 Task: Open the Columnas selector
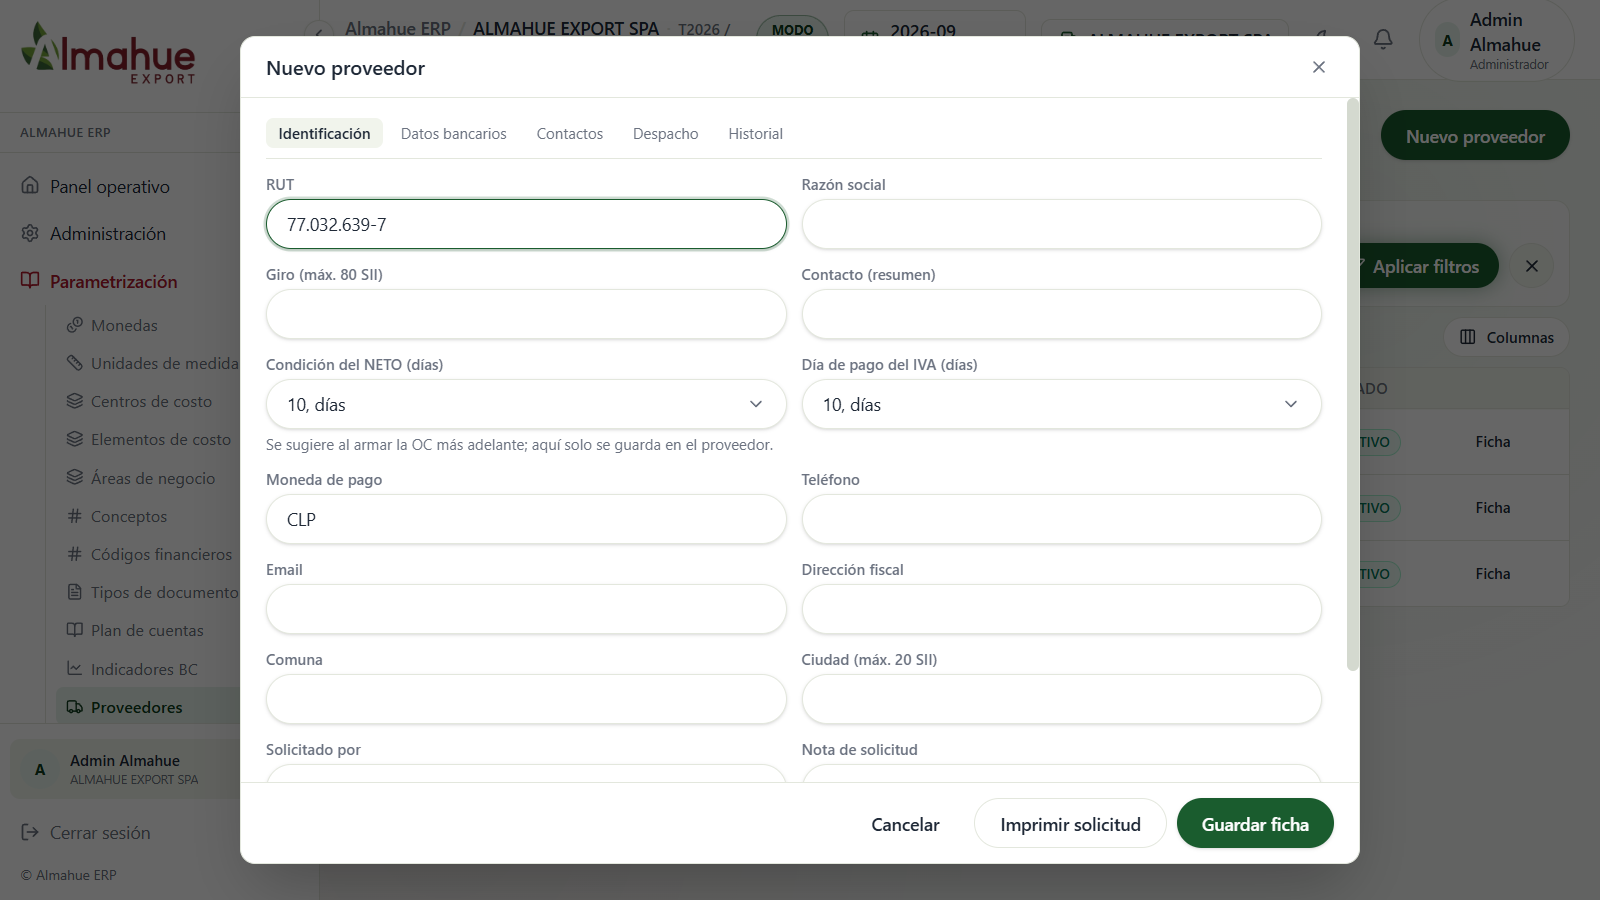pos(1506,337)
